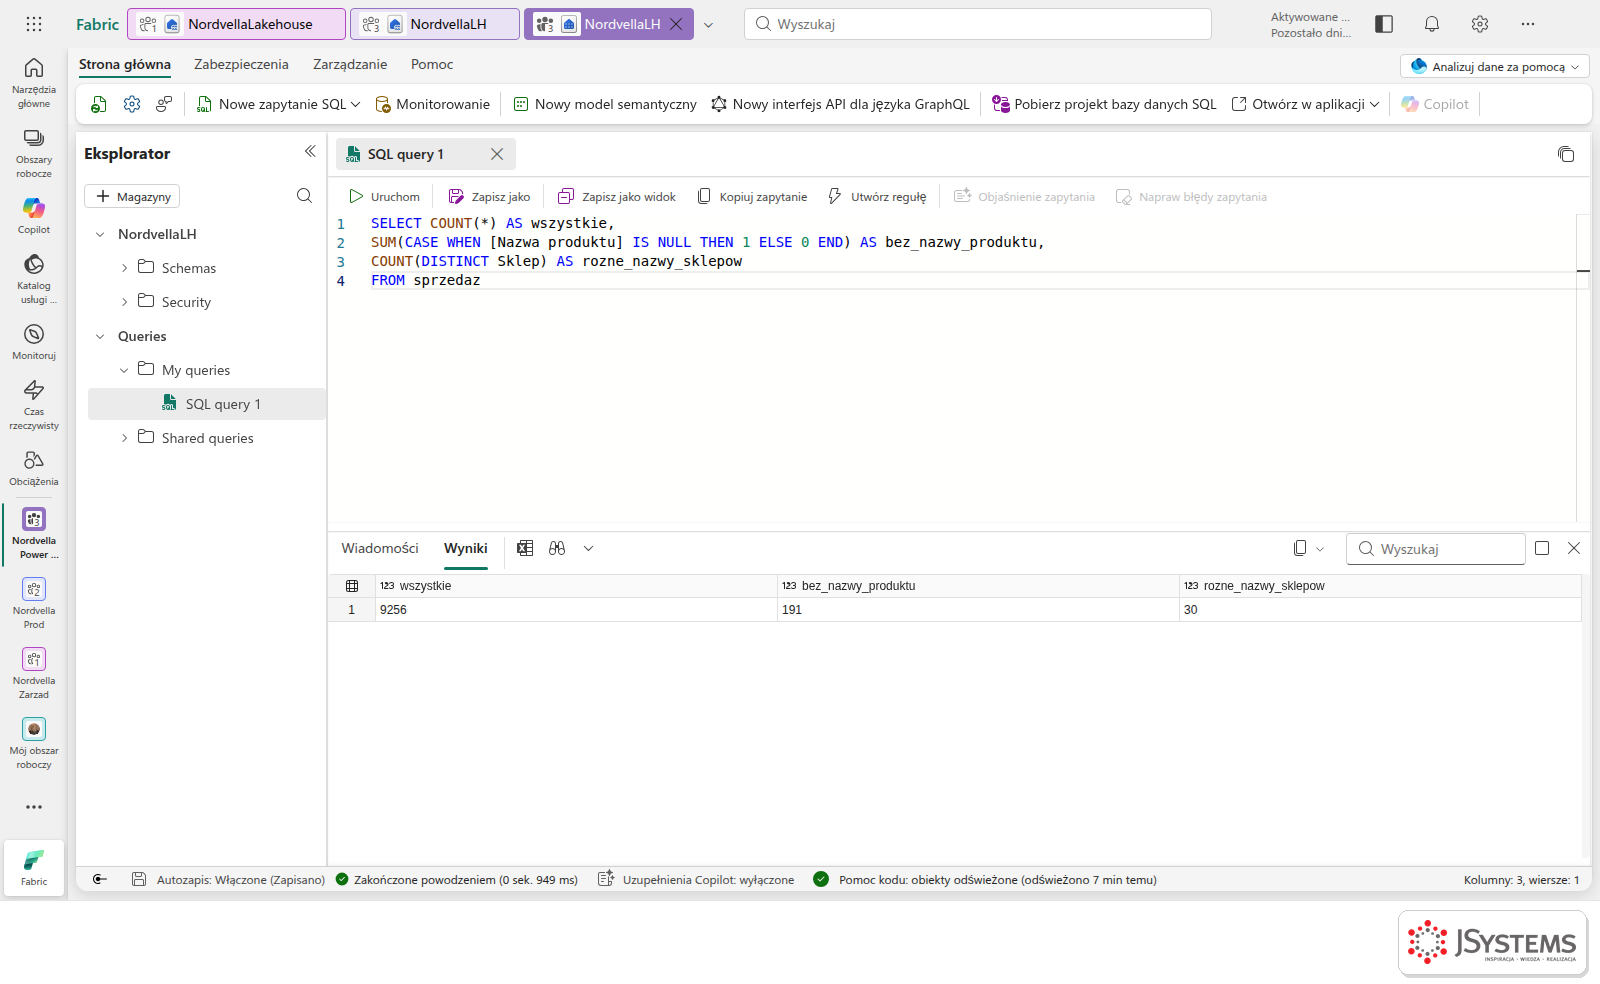The width and height of the screenshot is (1600, 984).
Task: Switch to the Zabezpieczenia tab
Action: (x=241, y=64)
